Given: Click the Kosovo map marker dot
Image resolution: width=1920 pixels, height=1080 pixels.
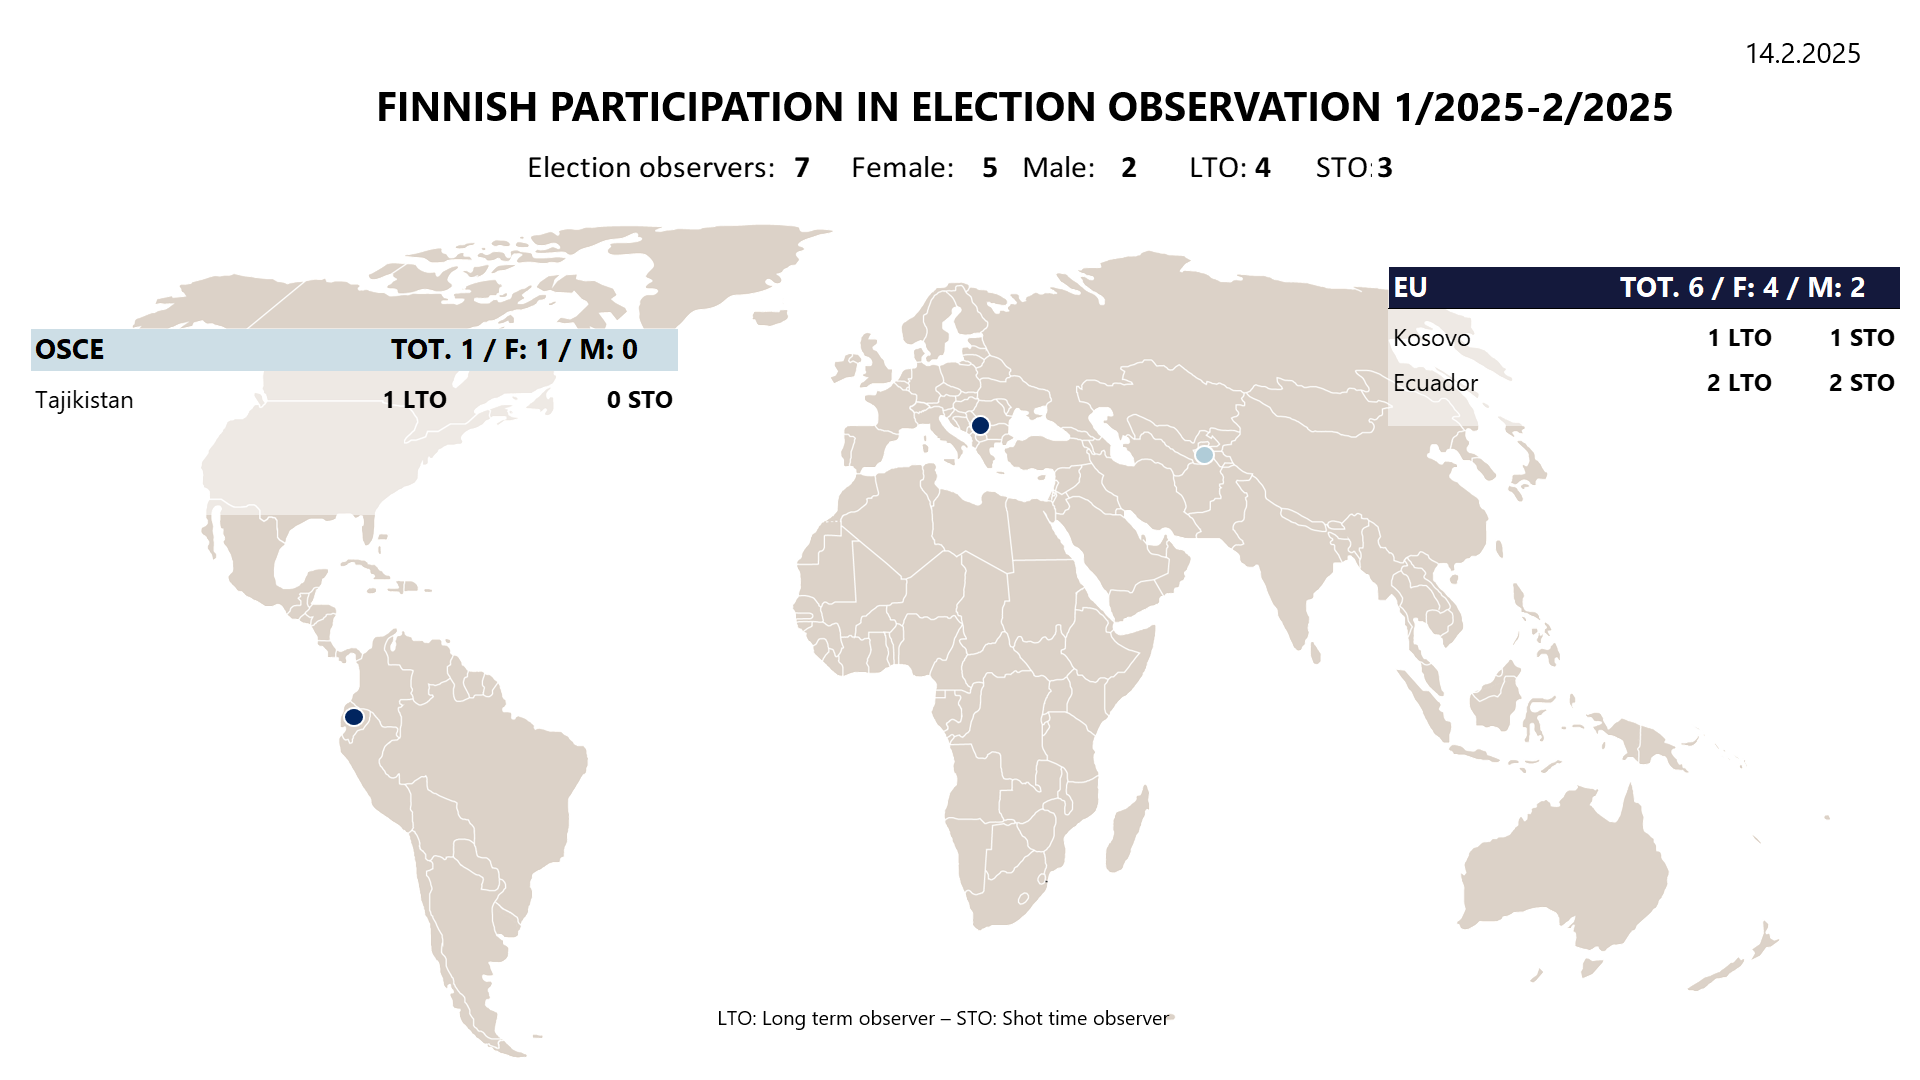Looking at the screenshot, I should point(980,426).
